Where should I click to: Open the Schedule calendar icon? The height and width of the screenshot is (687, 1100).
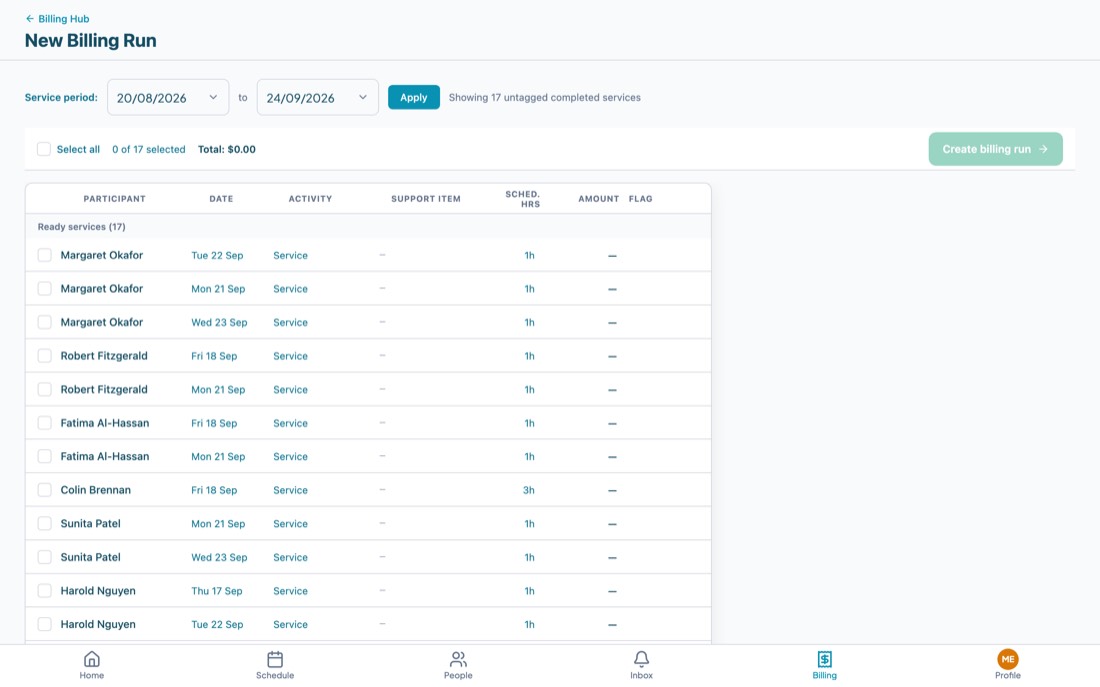[275, 659]
